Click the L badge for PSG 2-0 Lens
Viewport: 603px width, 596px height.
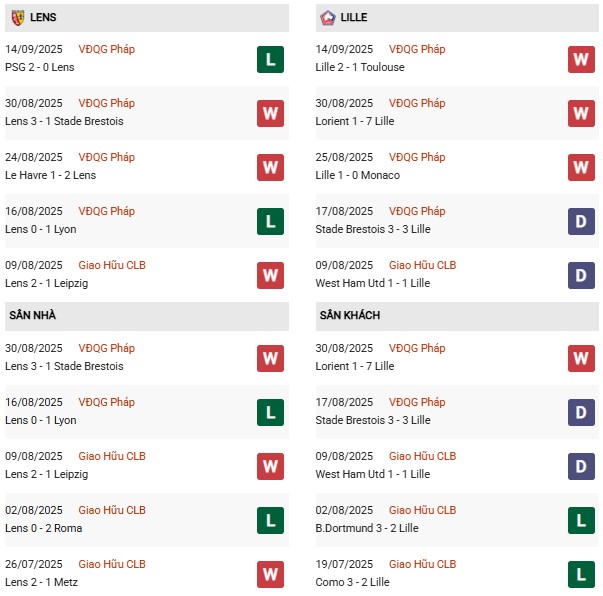[x=270, y=60]
